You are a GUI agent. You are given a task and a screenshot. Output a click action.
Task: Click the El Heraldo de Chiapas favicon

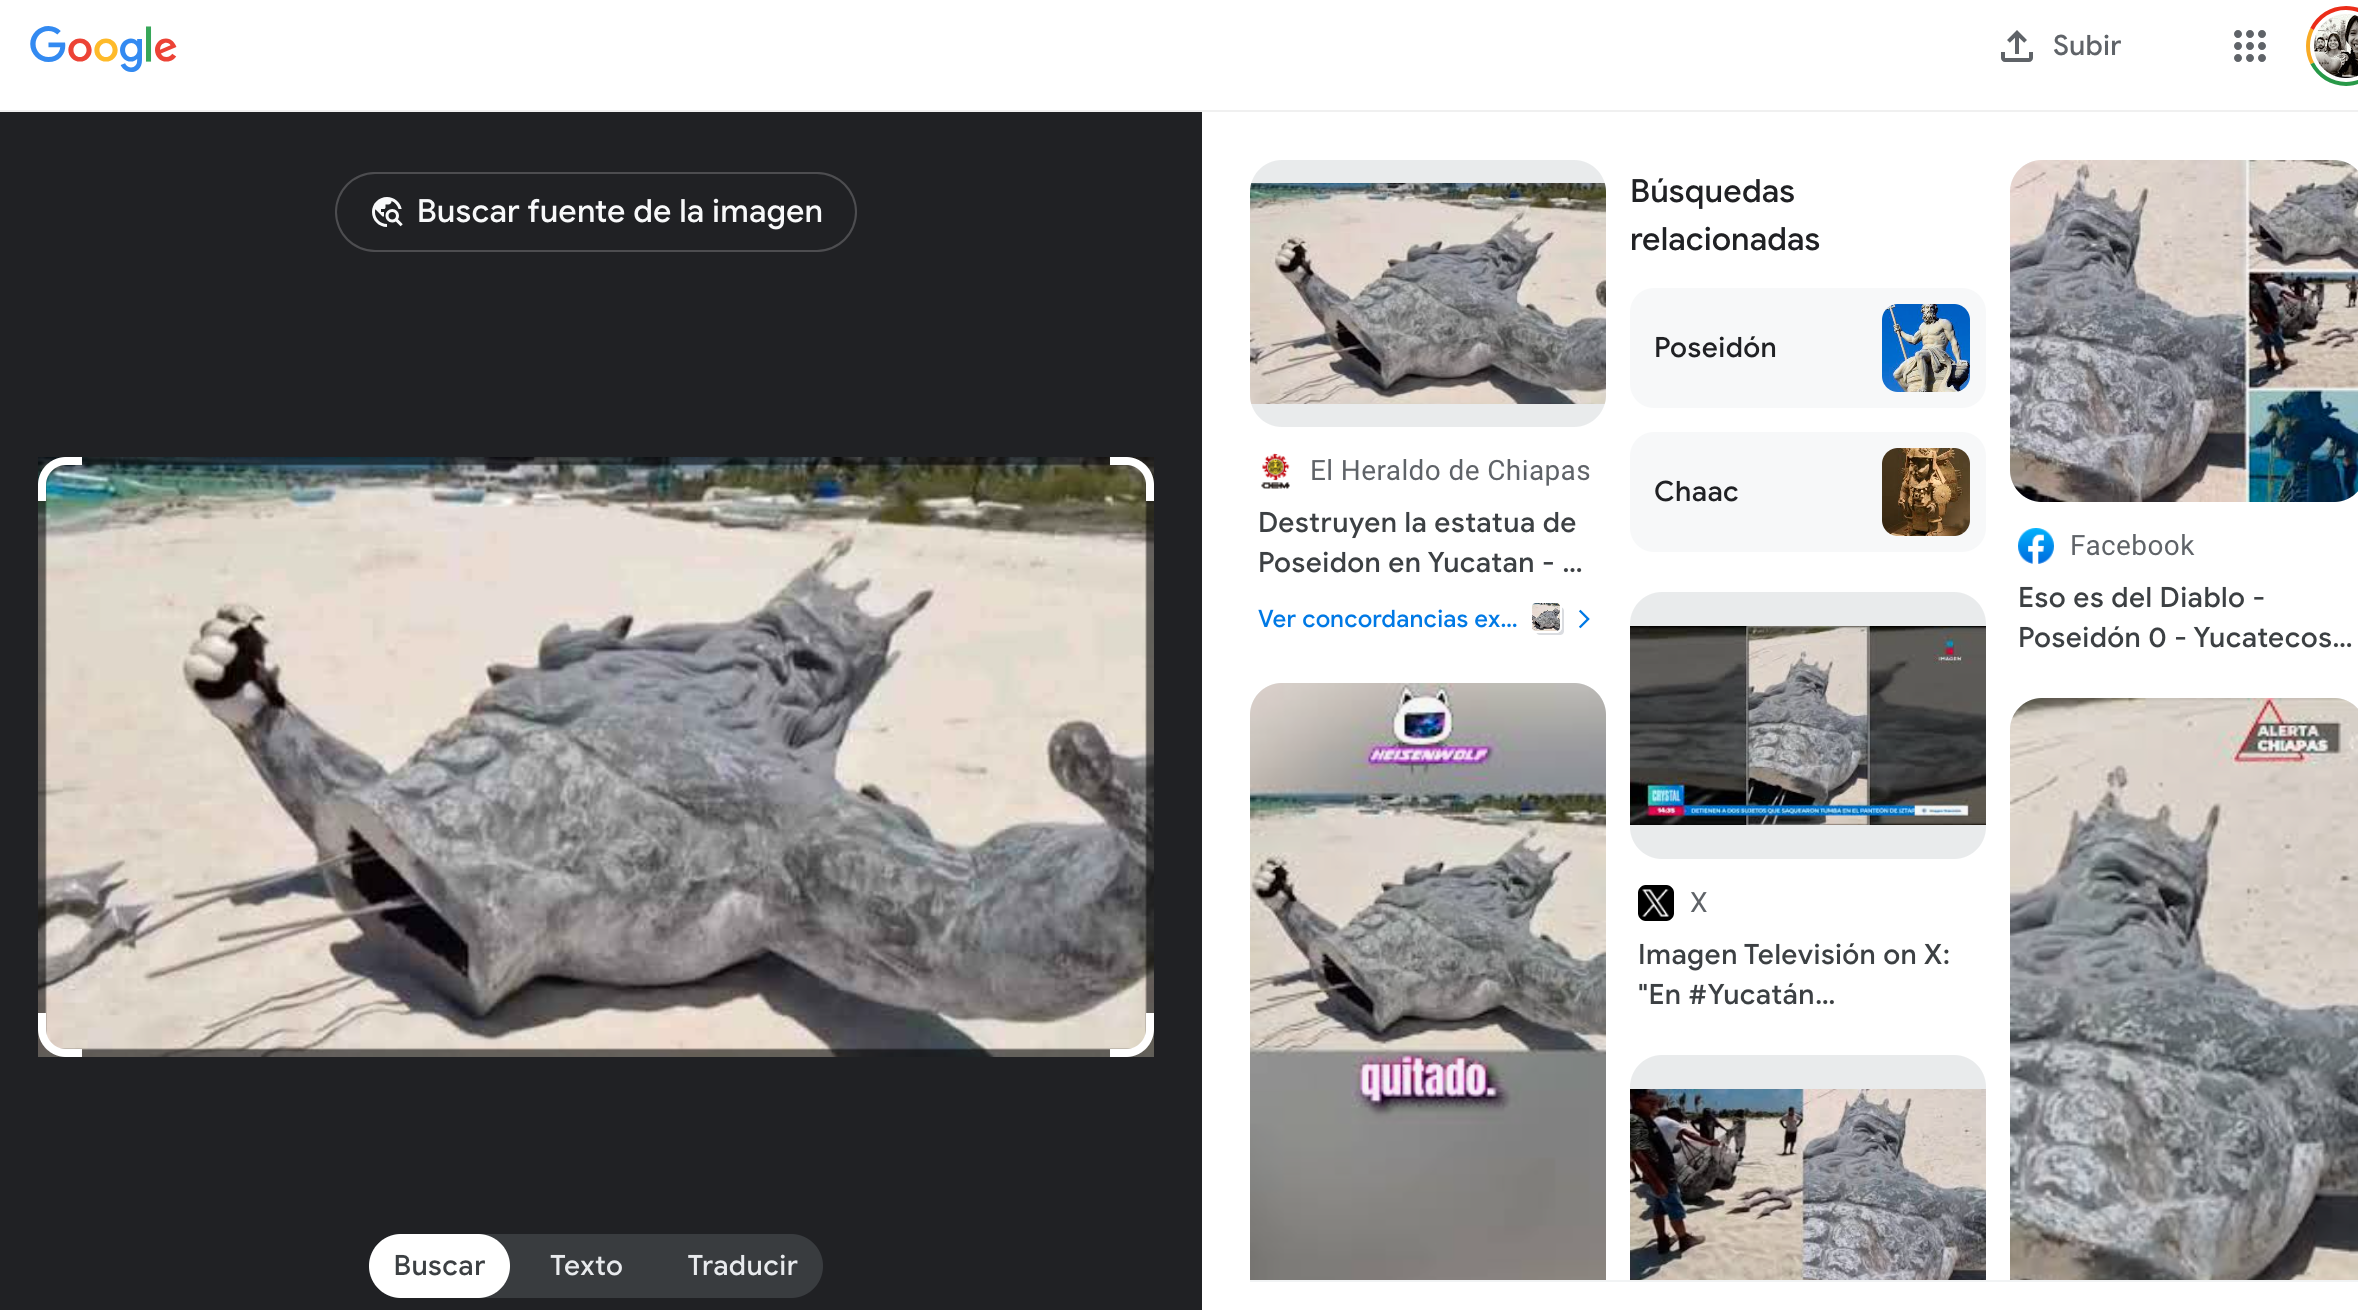click(1275, 471)
